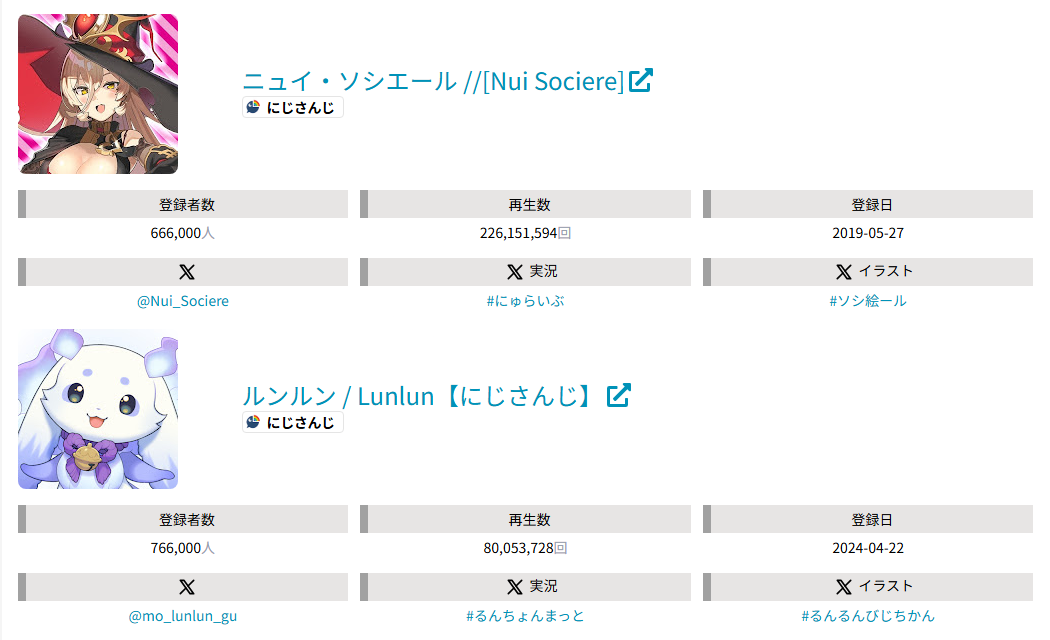Click X イラスト icon above #るんるんびじちかん
The height and width of the screenshot is (640, 1050).
844,587
